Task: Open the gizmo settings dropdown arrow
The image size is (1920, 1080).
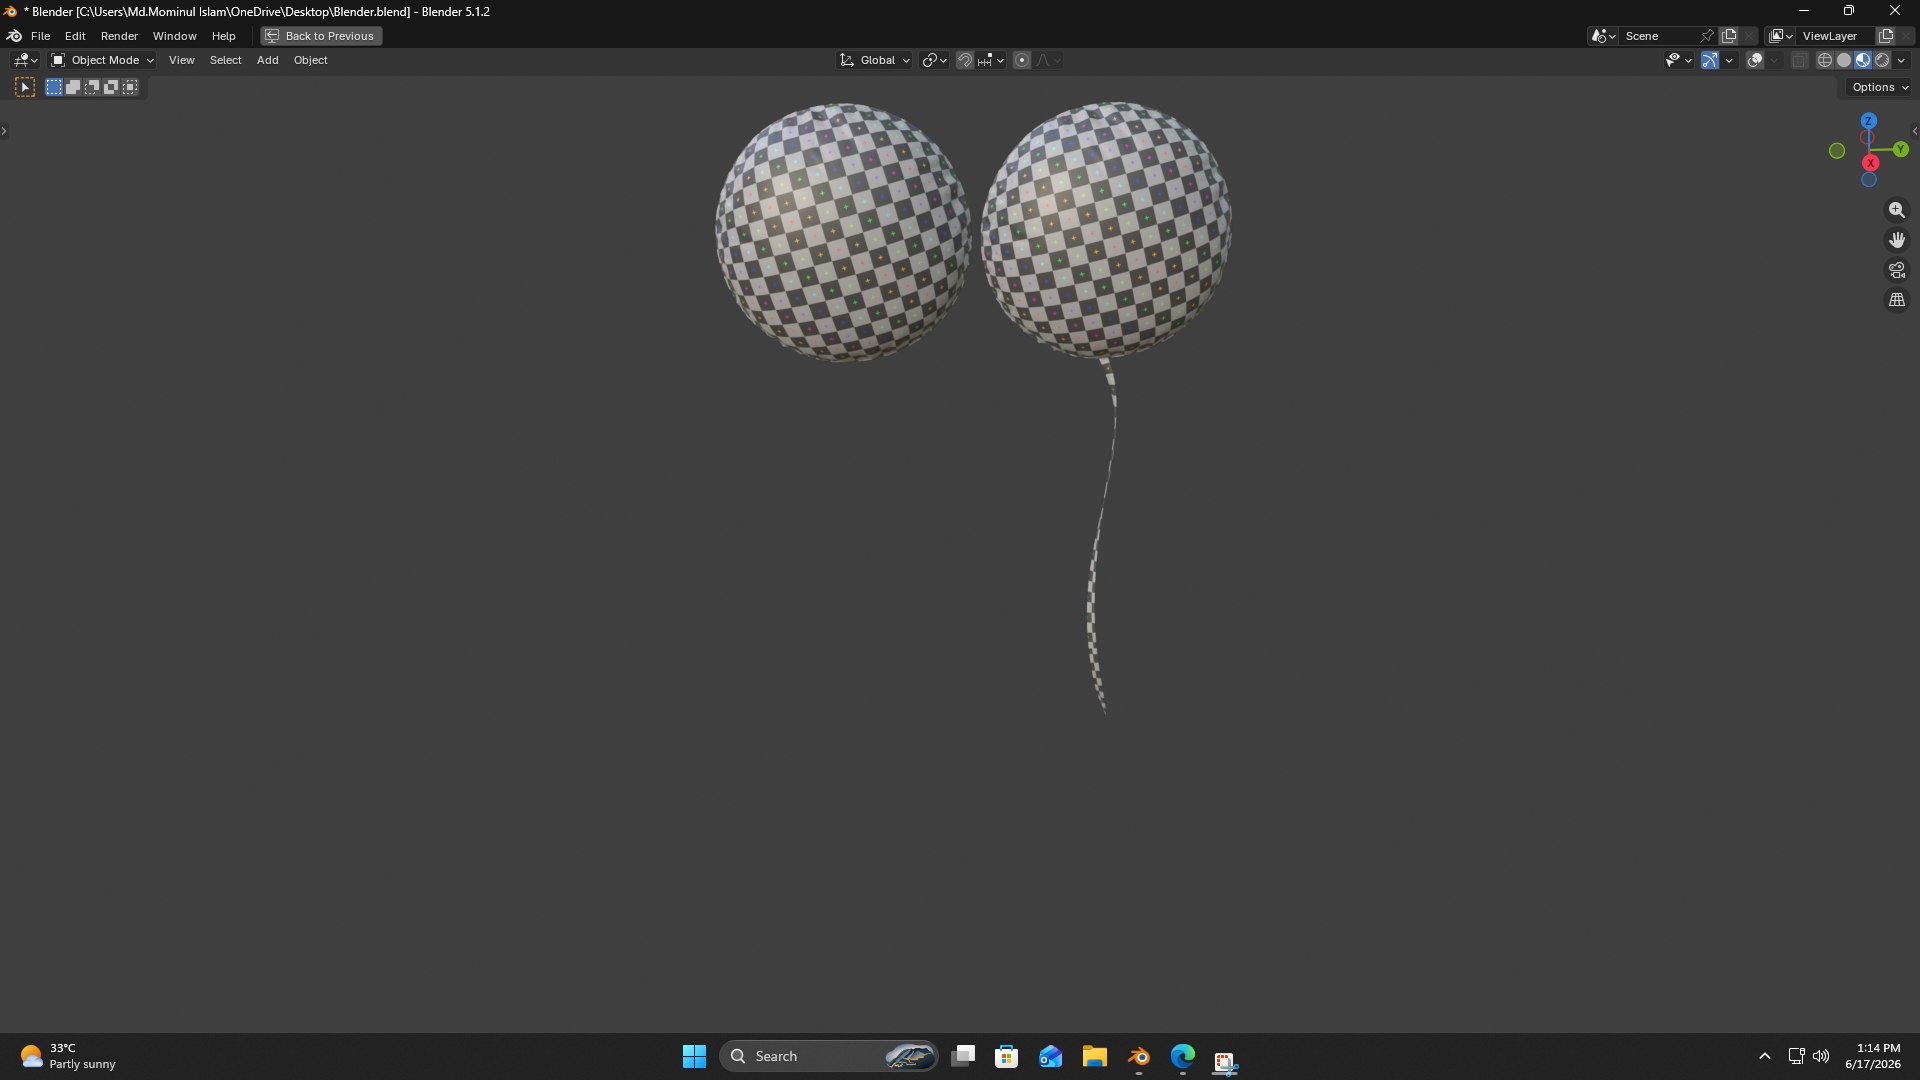Action: (1729, 60)
